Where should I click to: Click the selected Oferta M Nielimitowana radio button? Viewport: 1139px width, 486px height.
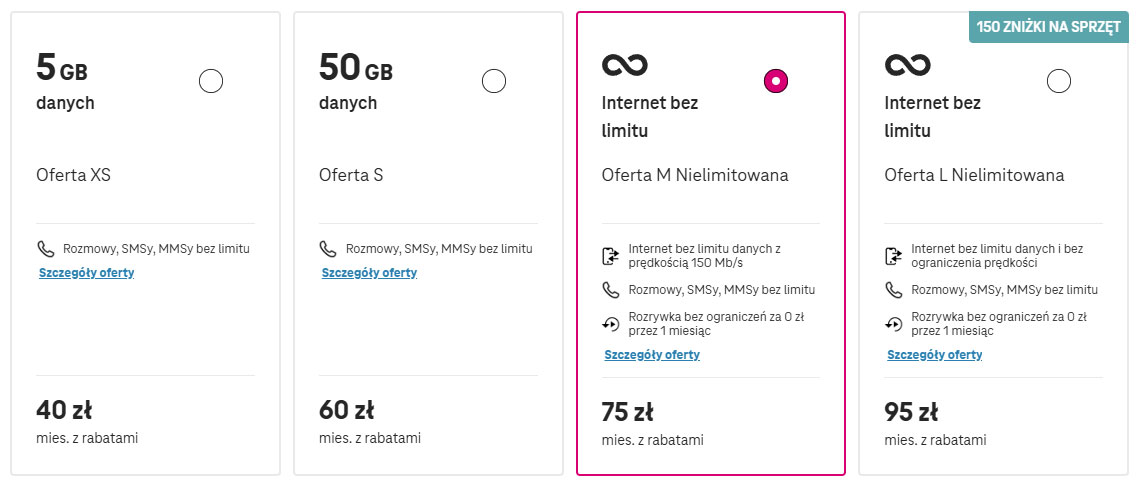click(776, 81)
